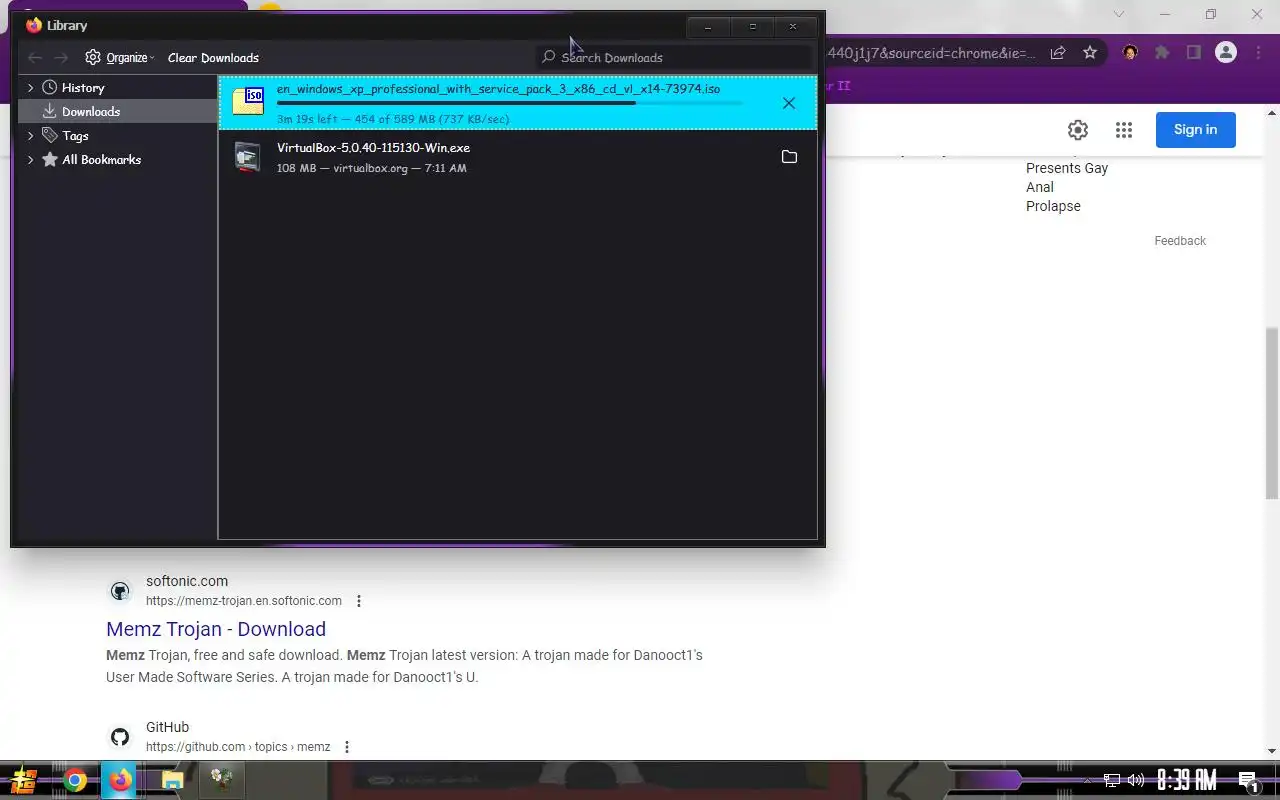Switch to Chrome from the taskbar
1280x800 pixels.
pos(75,780)
